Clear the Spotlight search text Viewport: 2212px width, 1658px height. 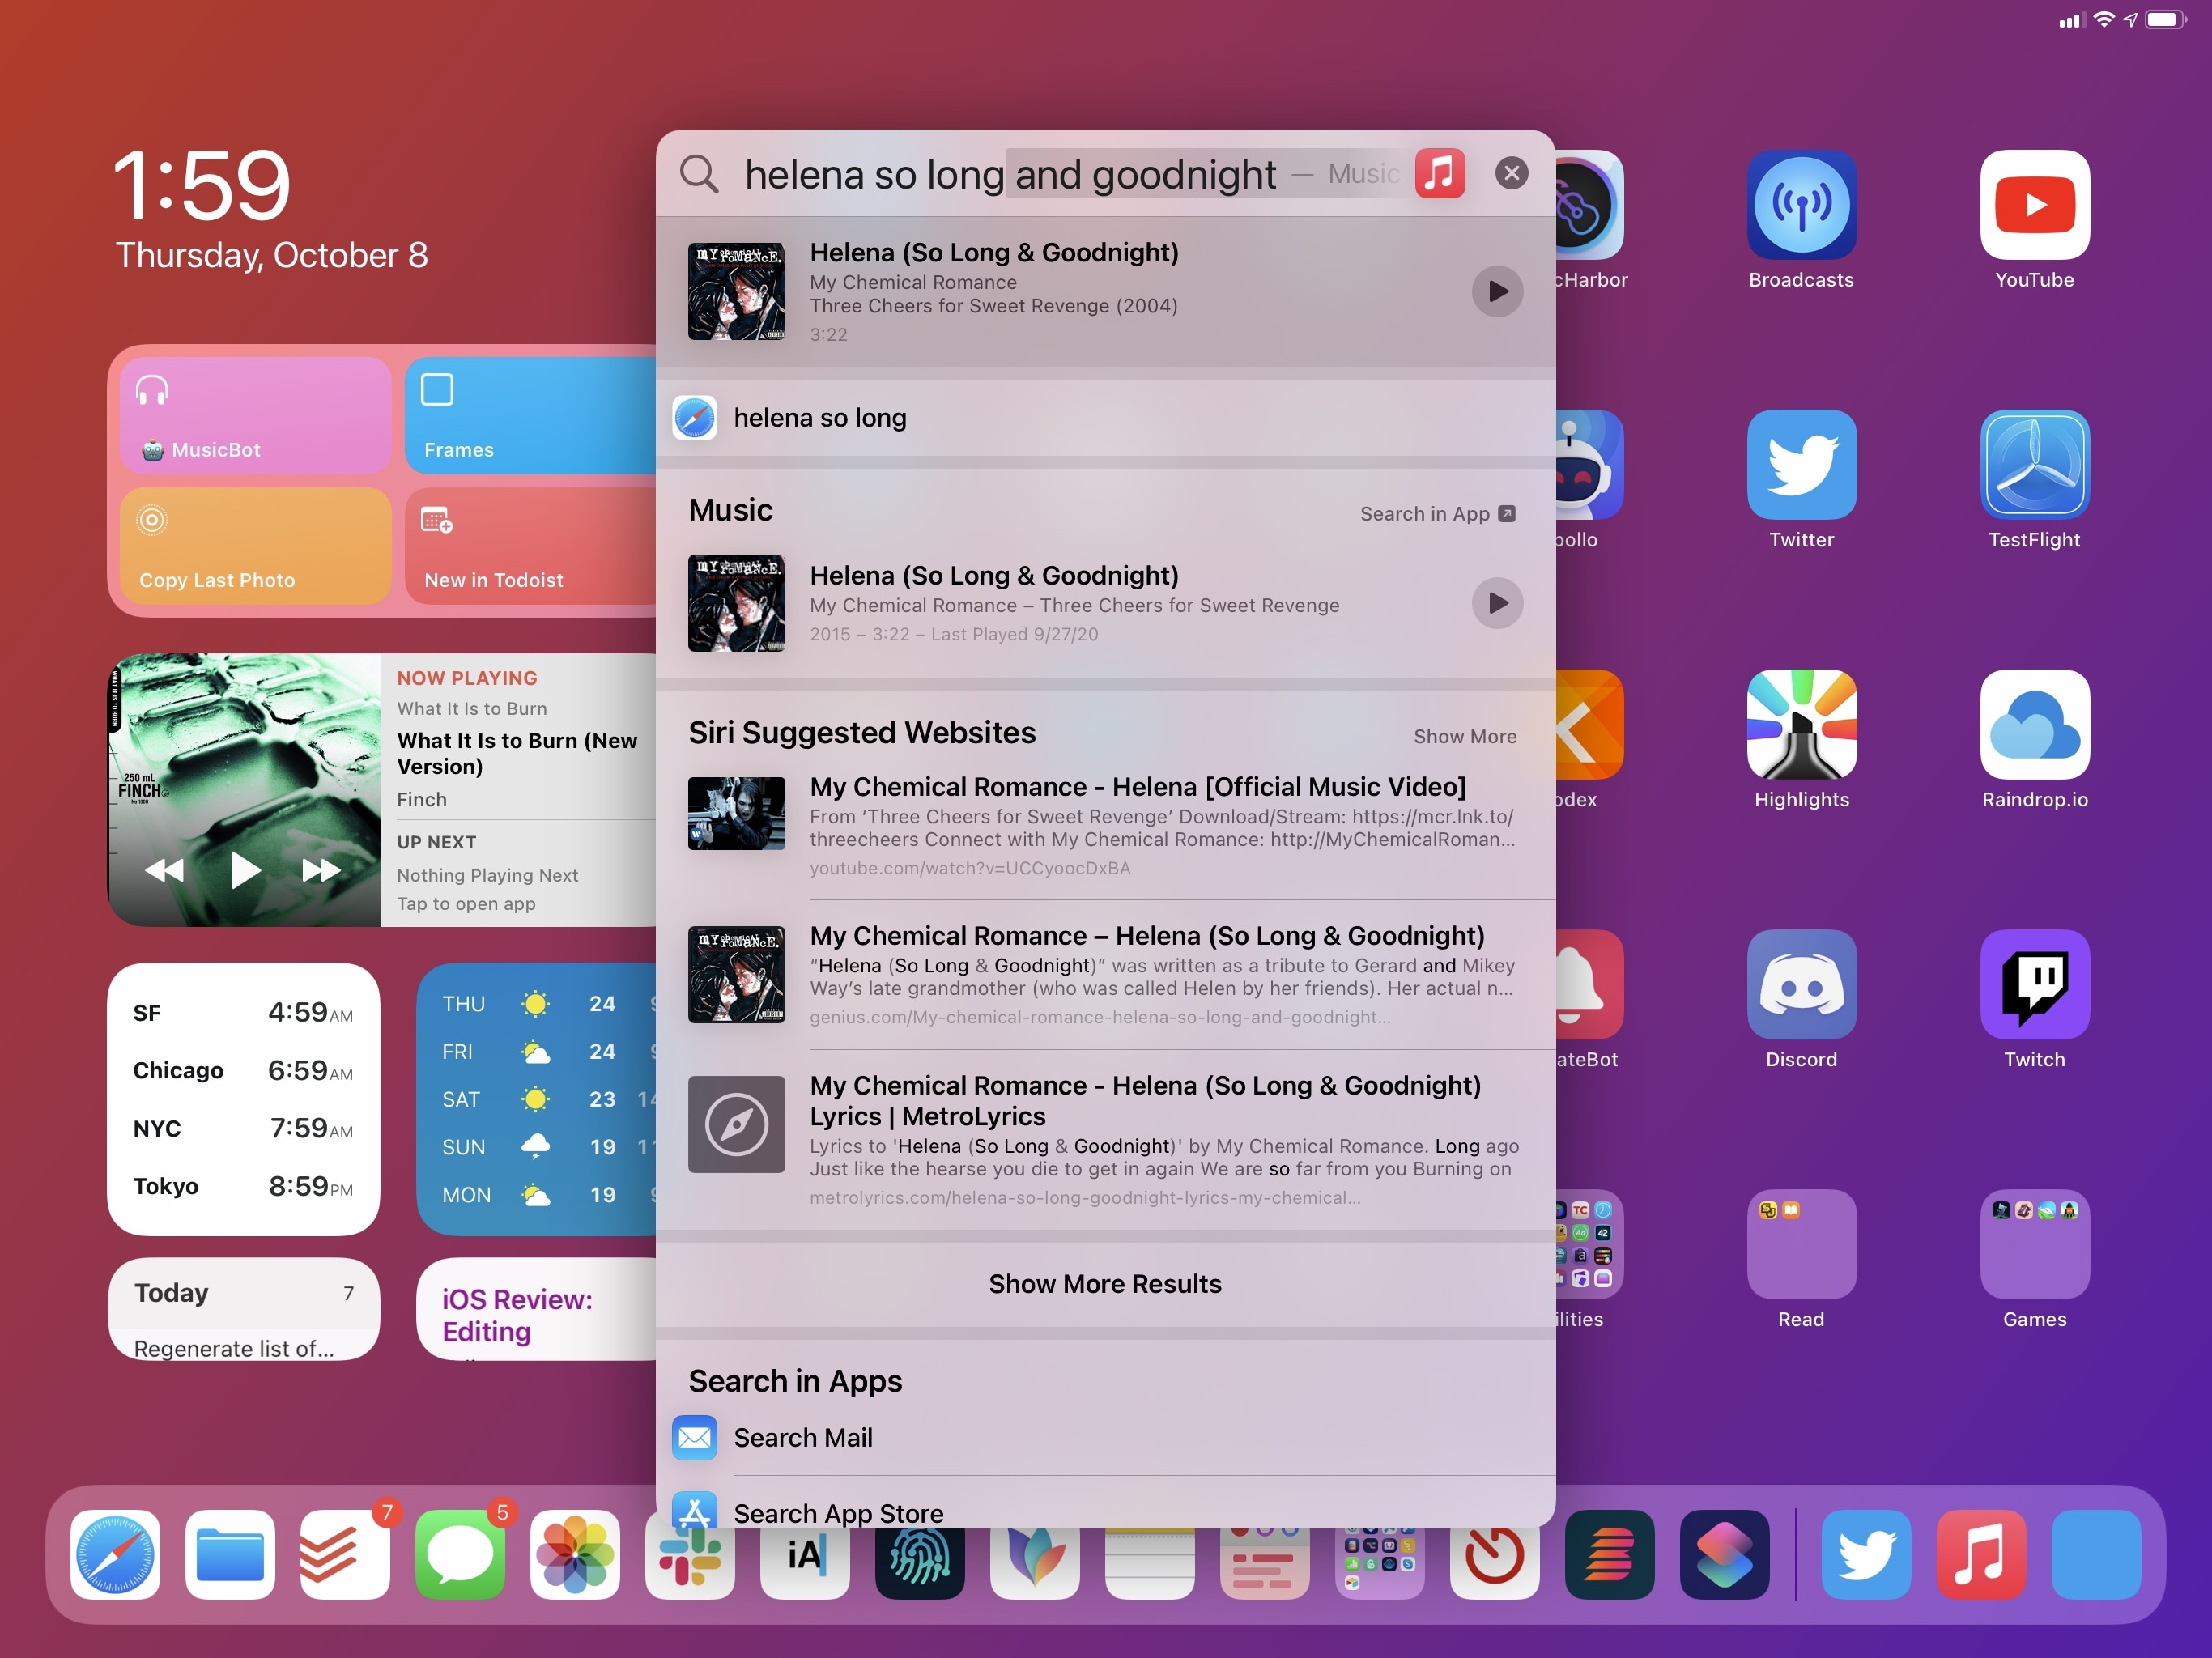point(1512,174)
